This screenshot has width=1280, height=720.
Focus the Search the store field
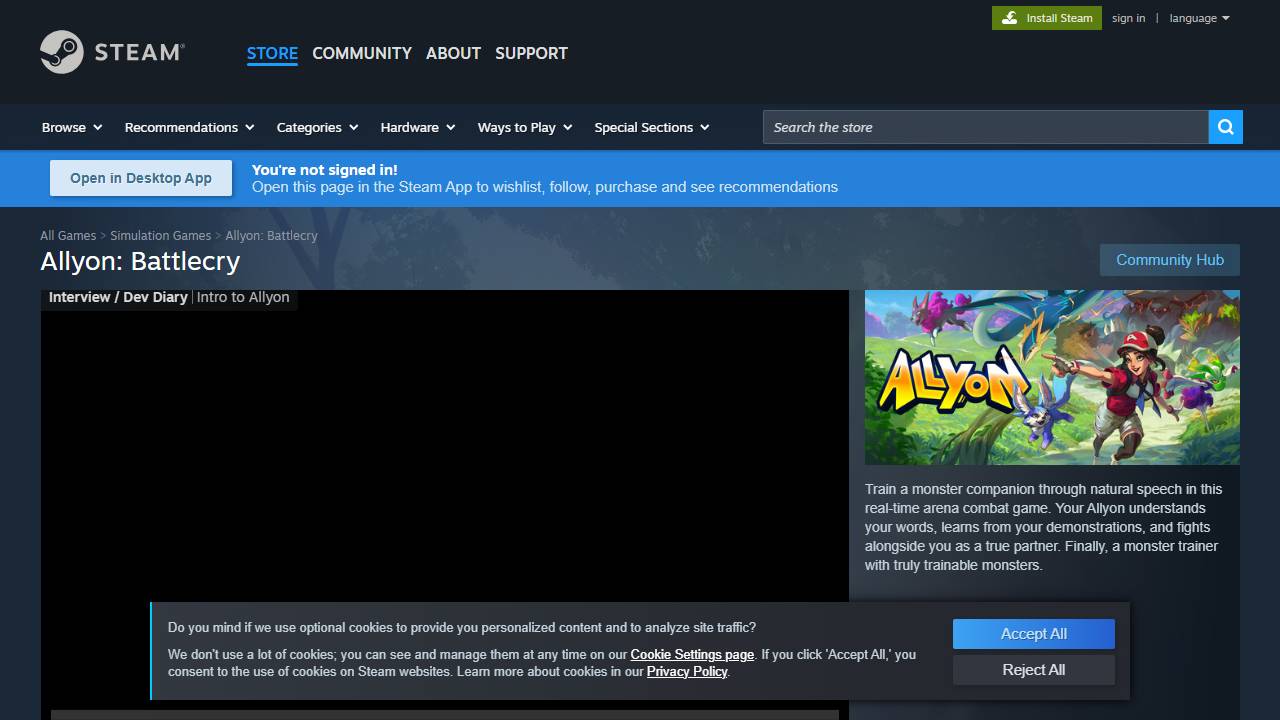click(986, 127)
